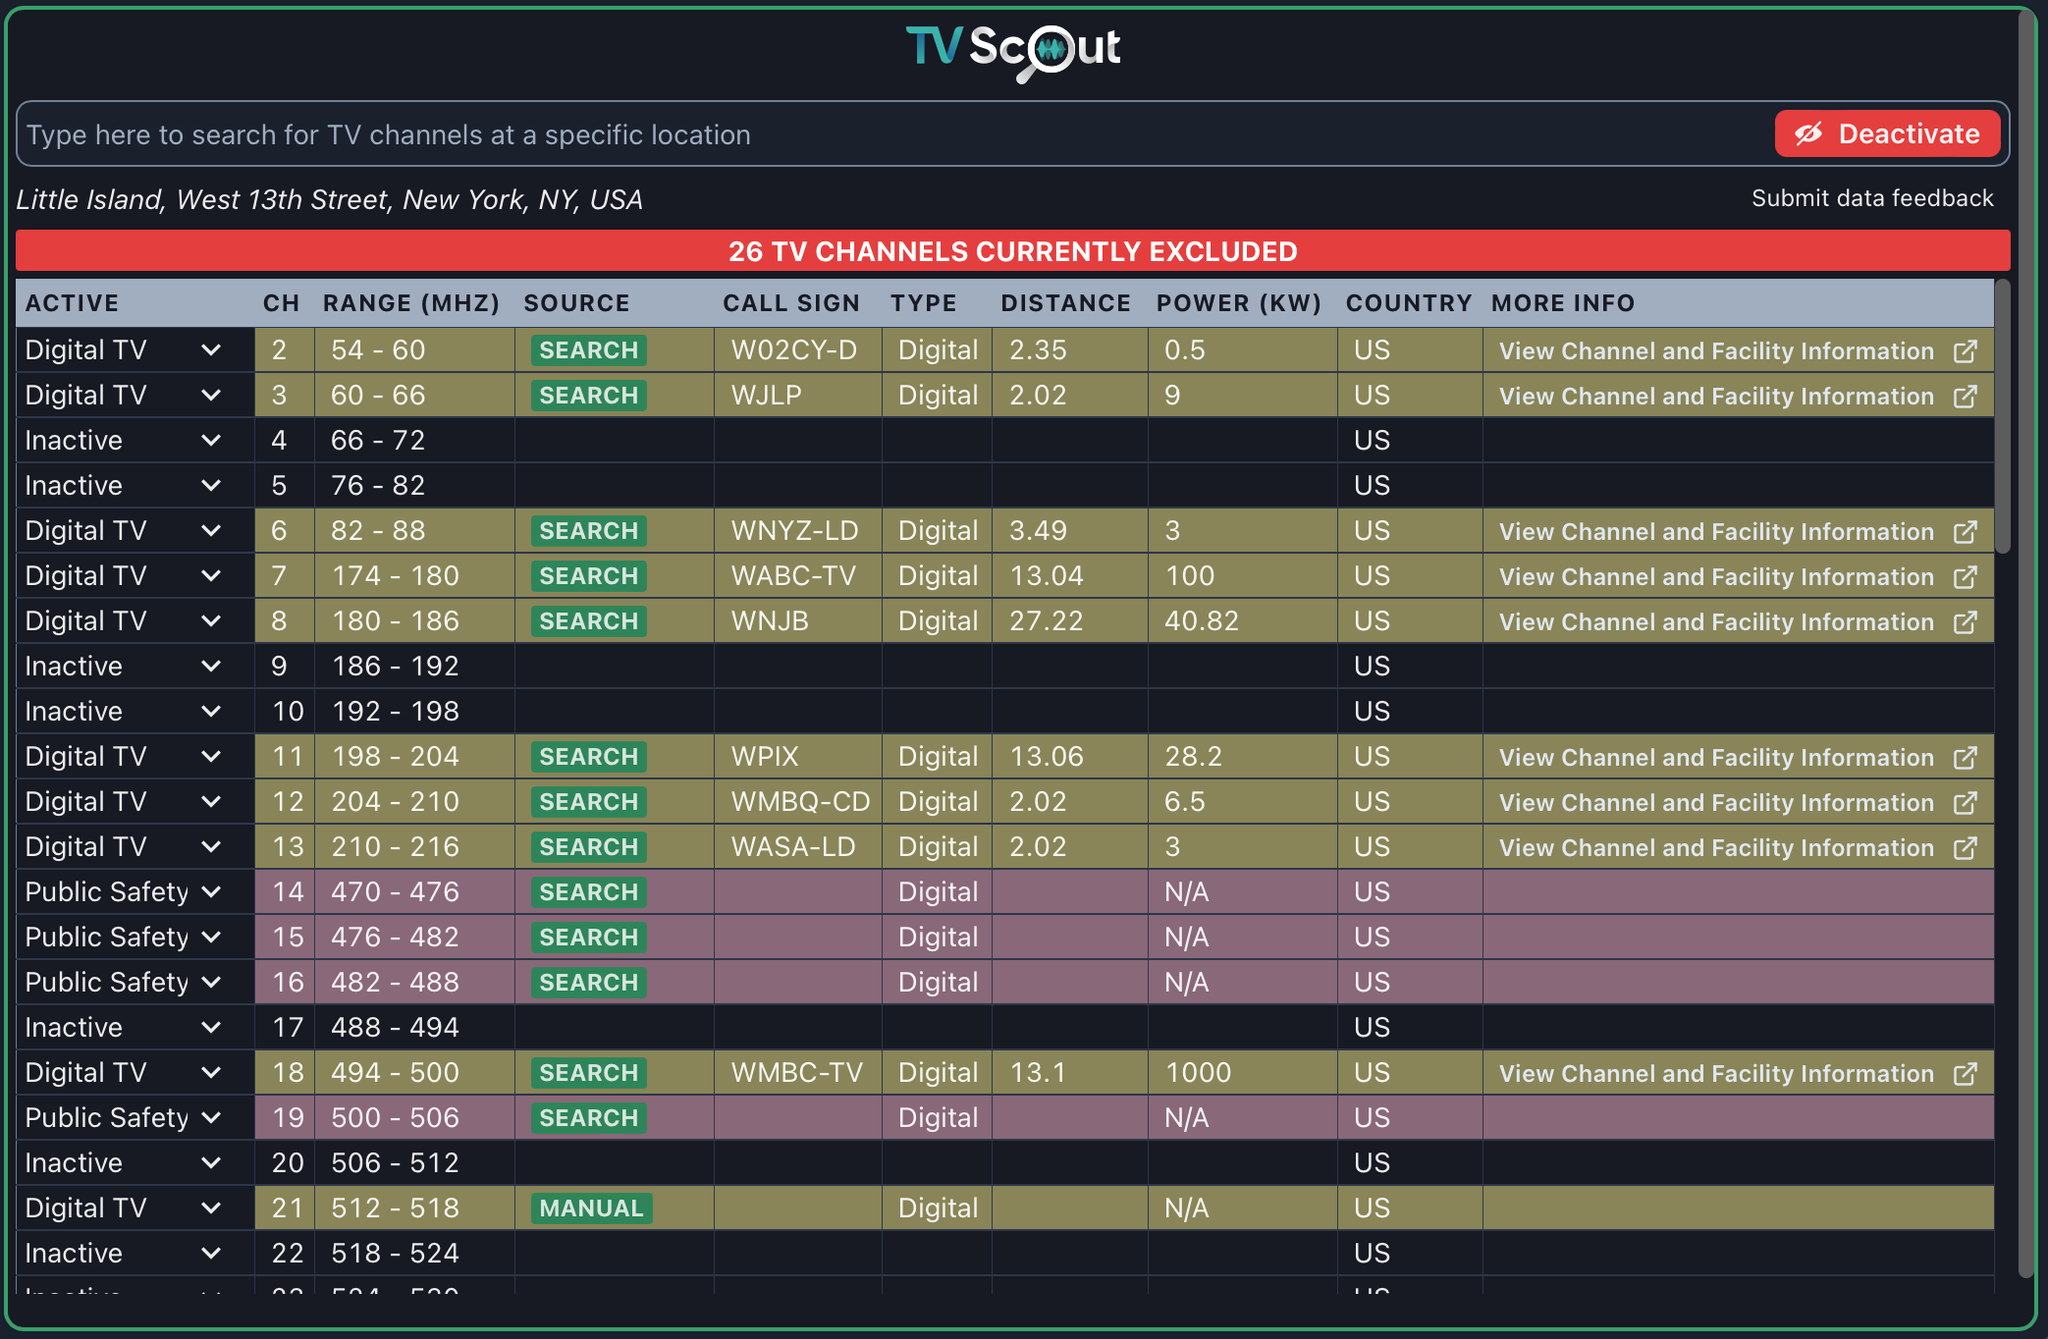Open external link icon for WJLP row
This screenshot has height=1339, width=2048.
point(1965,396)
